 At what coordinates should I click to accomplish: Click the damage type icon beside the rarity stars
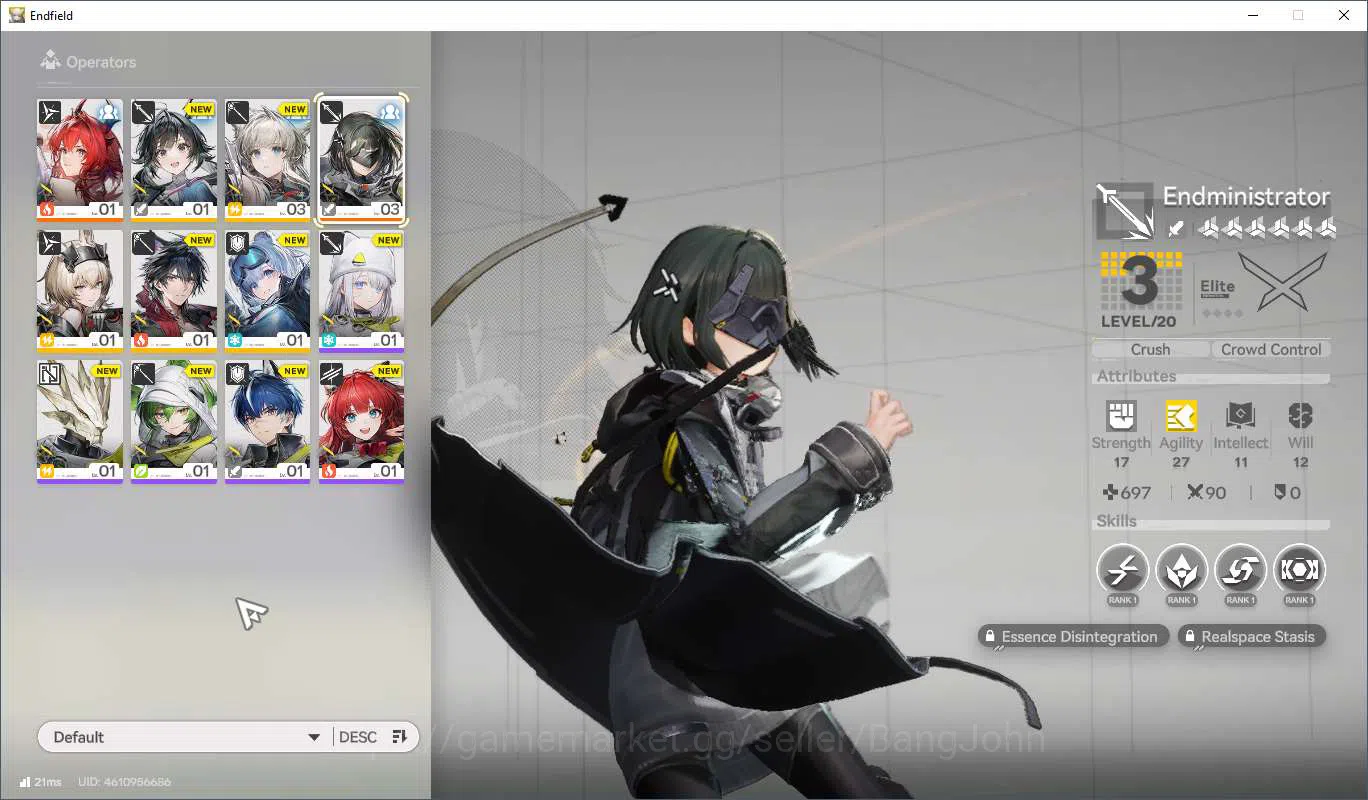point(1176,229)
